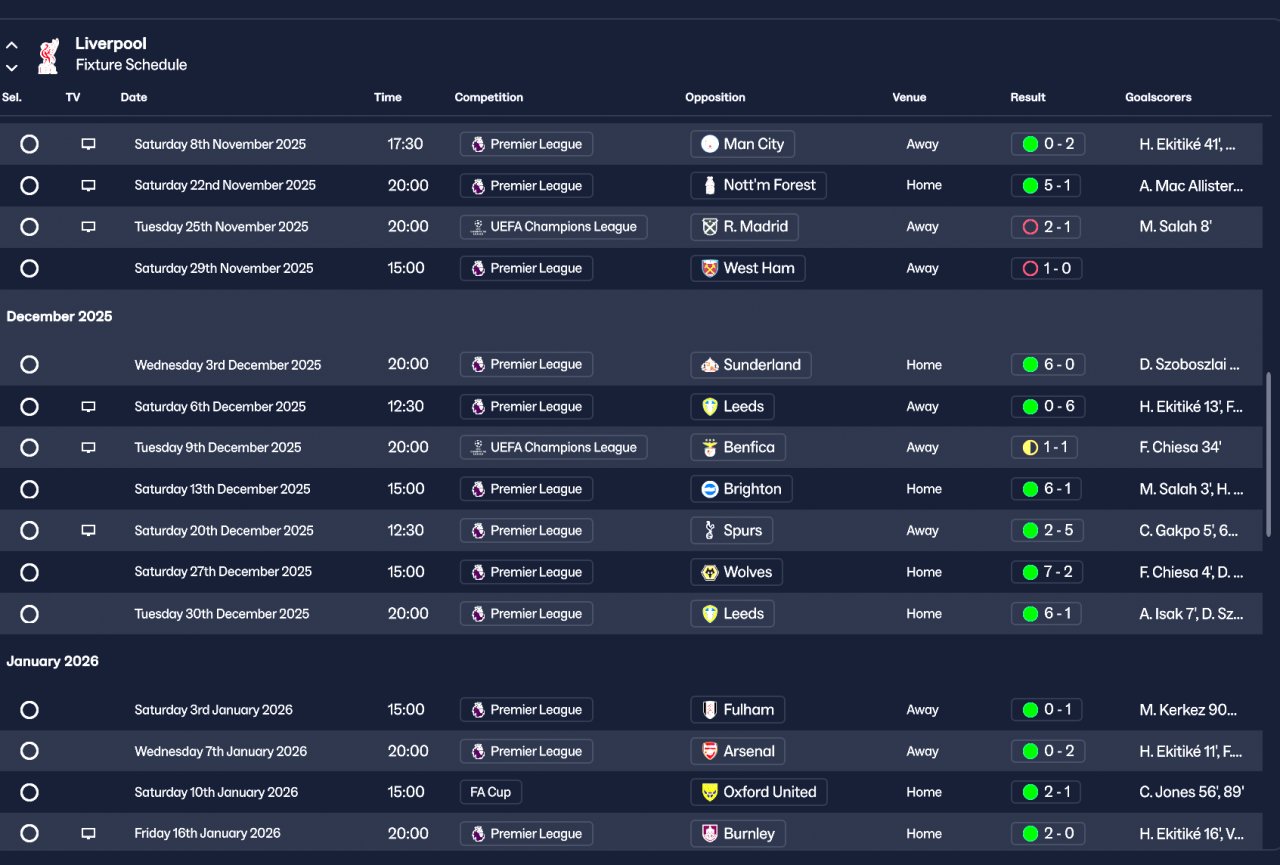
Task: Select the Fulham fixture radio button
Action: (x=29, y=710)
